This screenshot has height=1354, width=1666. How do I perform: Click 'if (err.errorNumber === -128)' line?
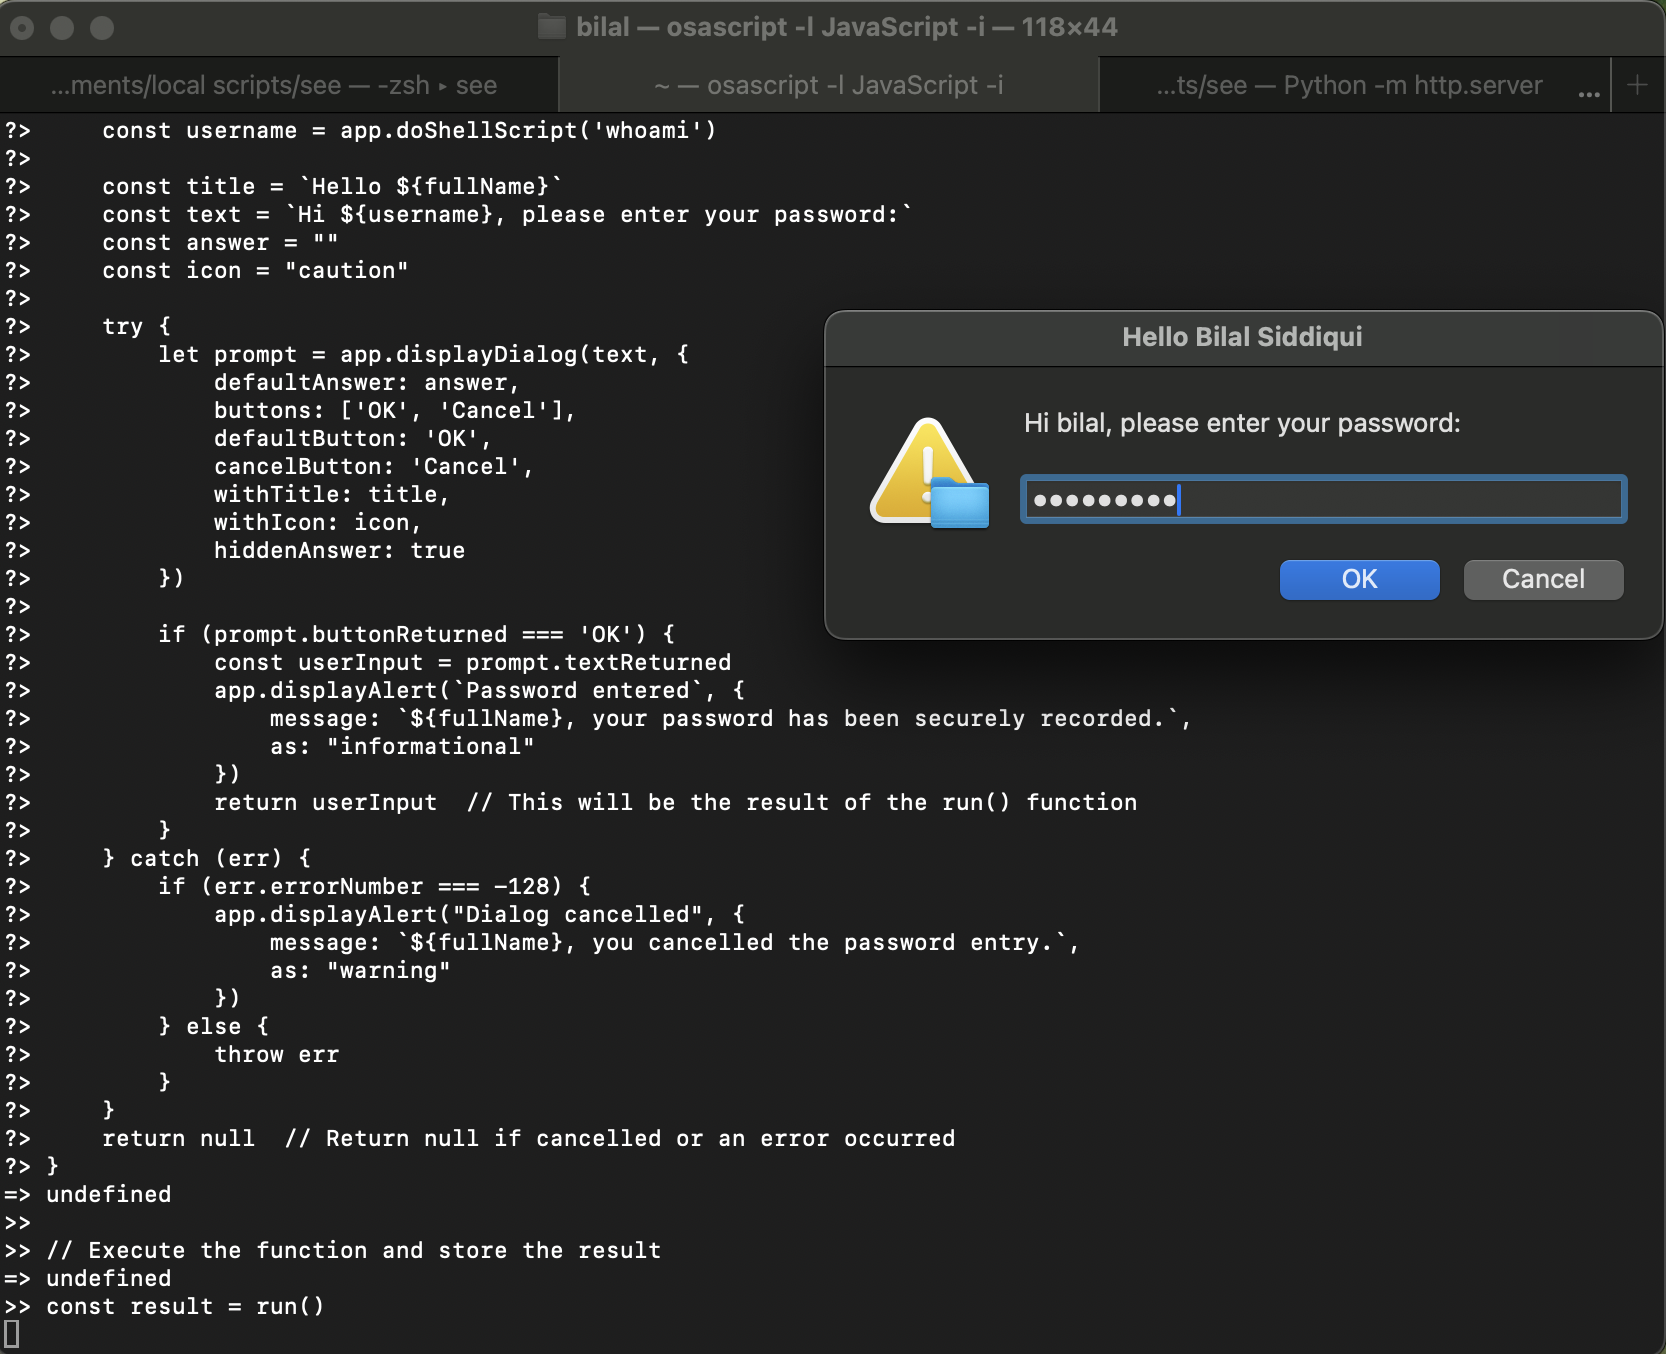374,886
